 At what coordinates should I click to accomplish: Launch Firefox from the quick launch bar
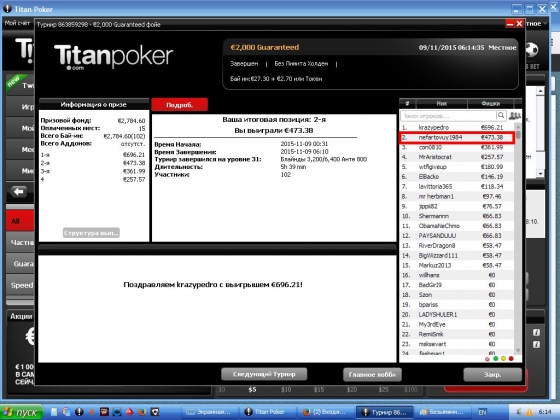[x=142, y=412]
